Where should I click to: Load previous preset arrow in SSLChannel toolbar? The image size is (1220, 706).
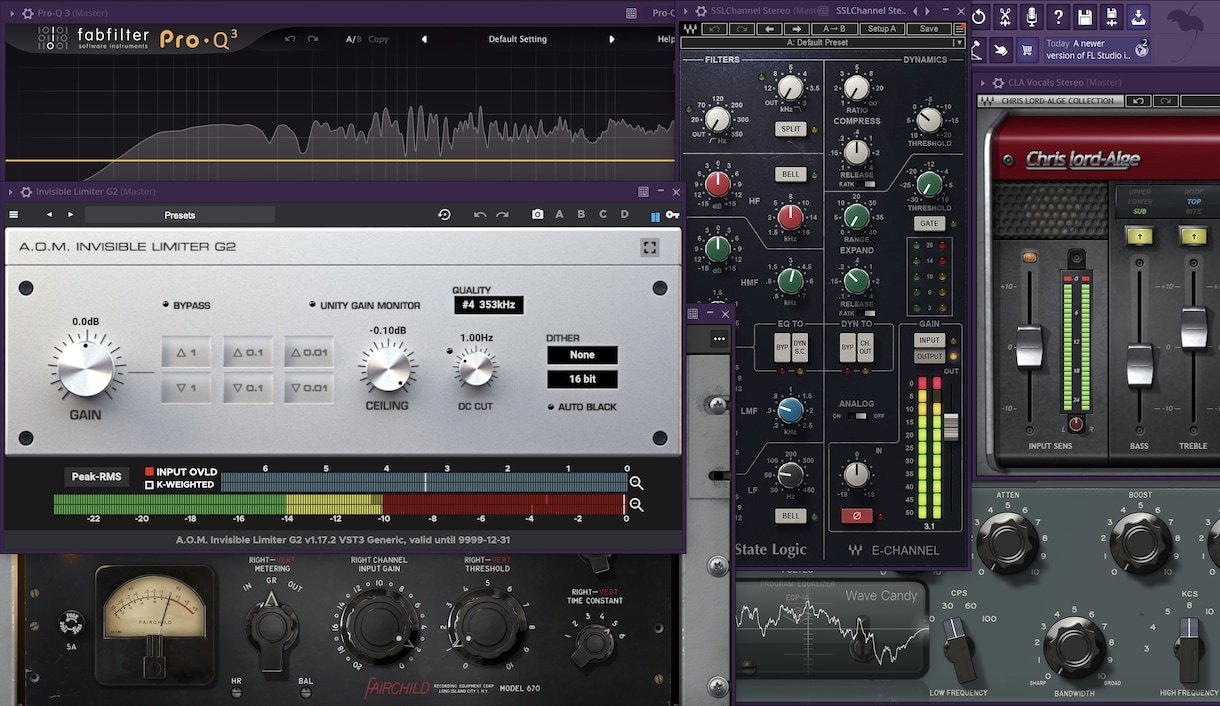pos(769,29)
